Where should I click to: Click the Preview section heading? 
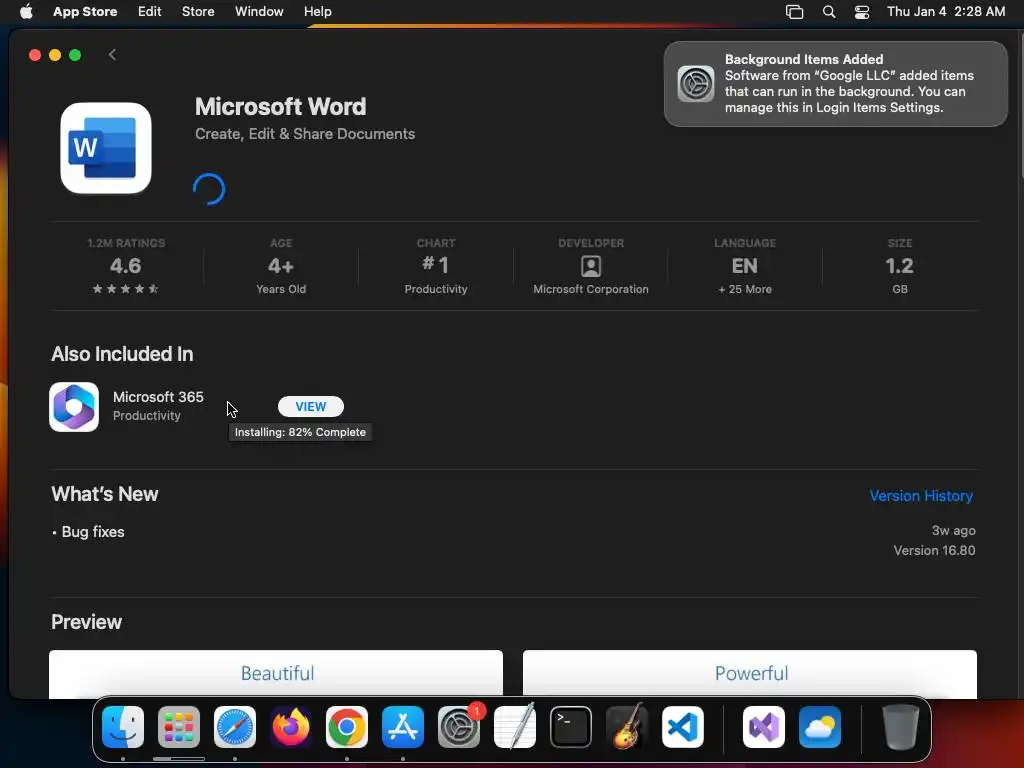[86, 622]
